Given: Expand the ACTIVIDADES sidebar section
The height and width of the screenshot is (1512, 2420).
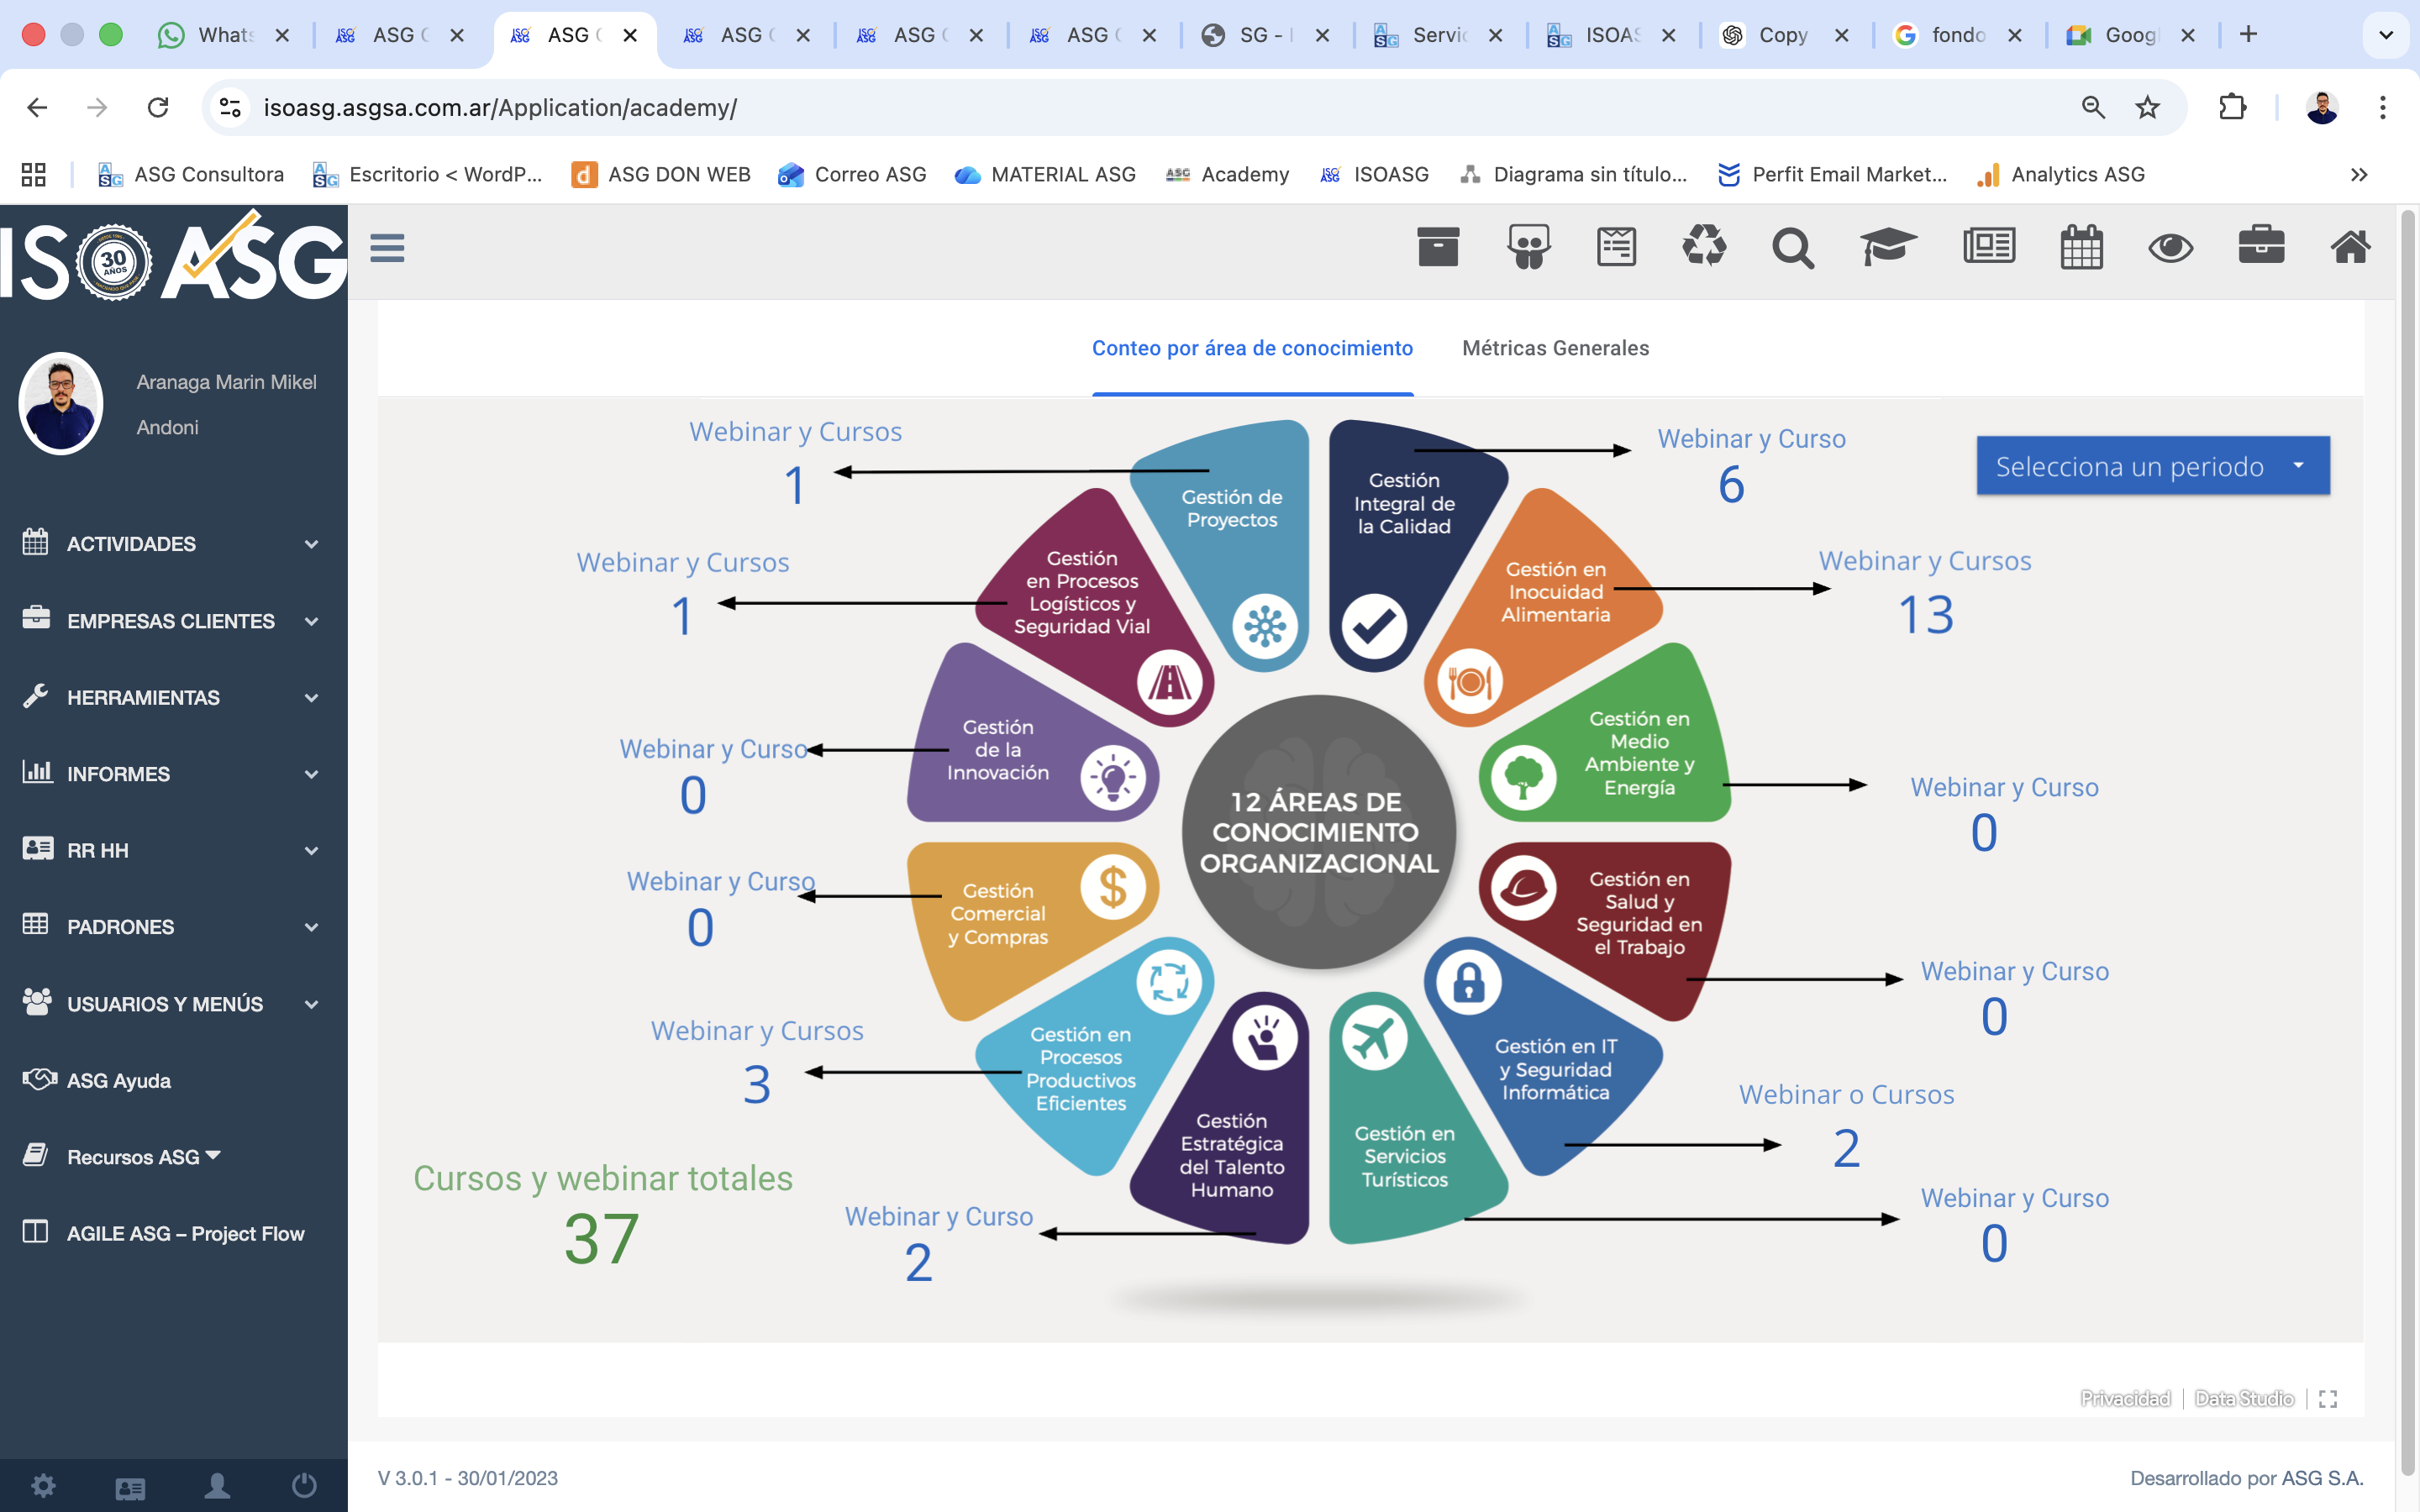Looking at the screenshot, I should coord(170,543).
